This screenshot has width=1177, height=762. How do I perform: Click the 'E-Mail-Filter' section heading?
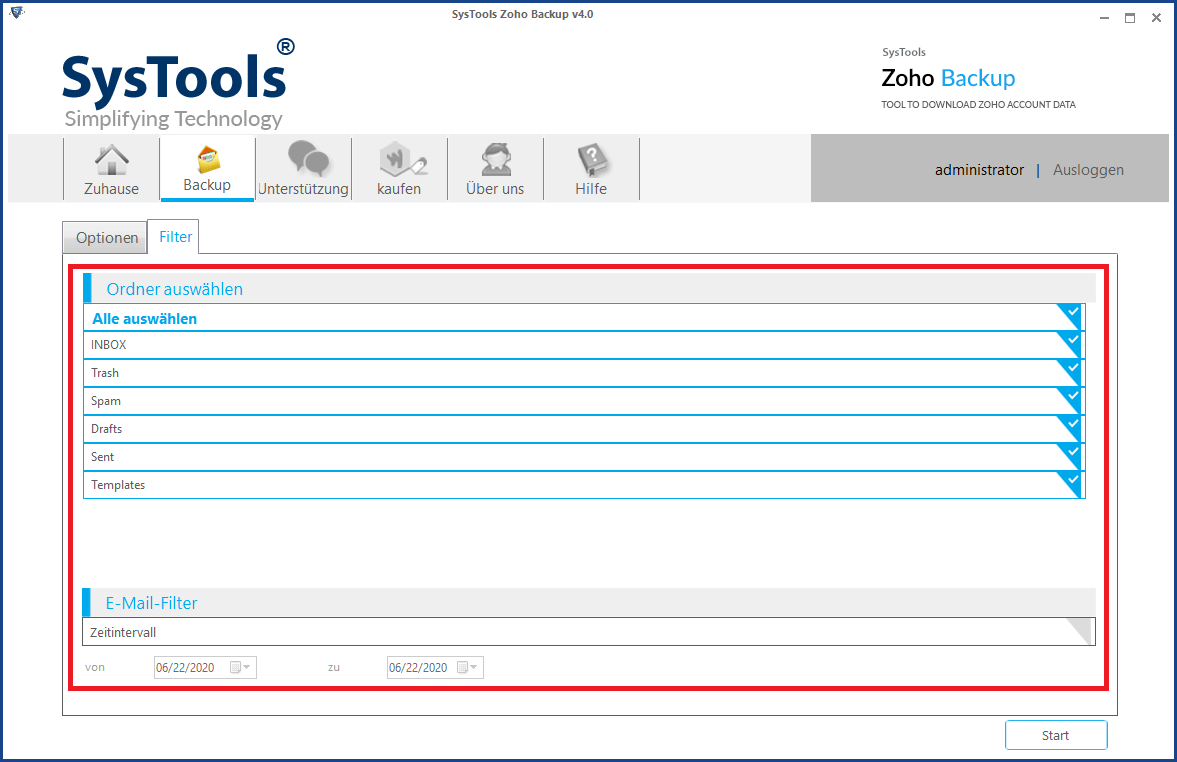[152, 603]
